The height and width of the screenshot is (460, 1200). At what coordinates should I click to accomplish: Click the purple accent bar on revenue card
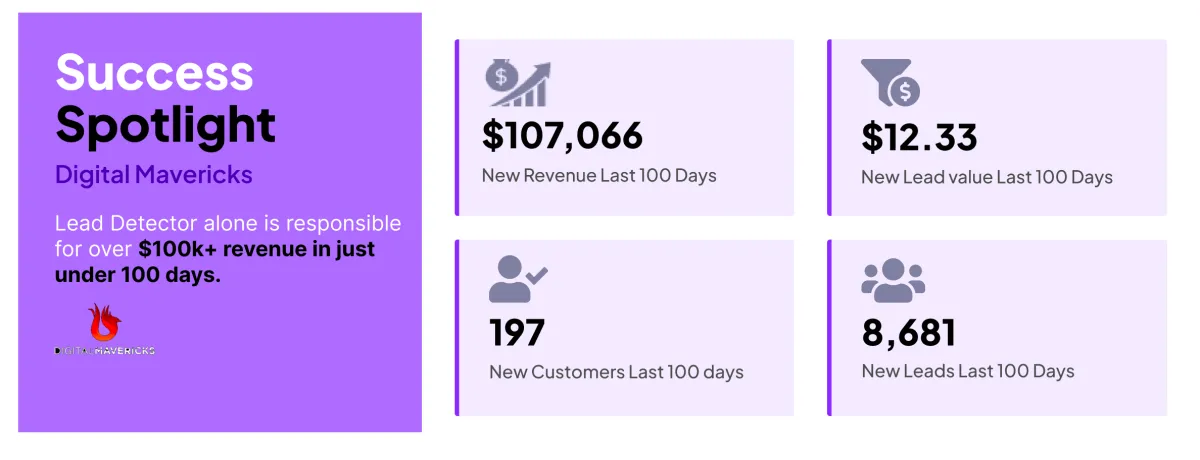(457, 127)
